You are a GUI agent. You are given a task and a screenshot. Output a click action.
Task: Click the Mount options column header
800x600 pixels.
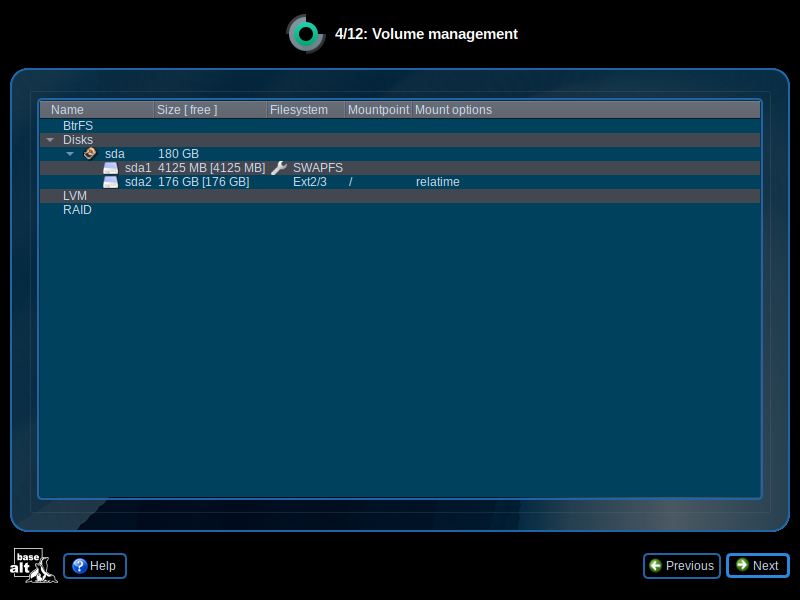[586, 110]
